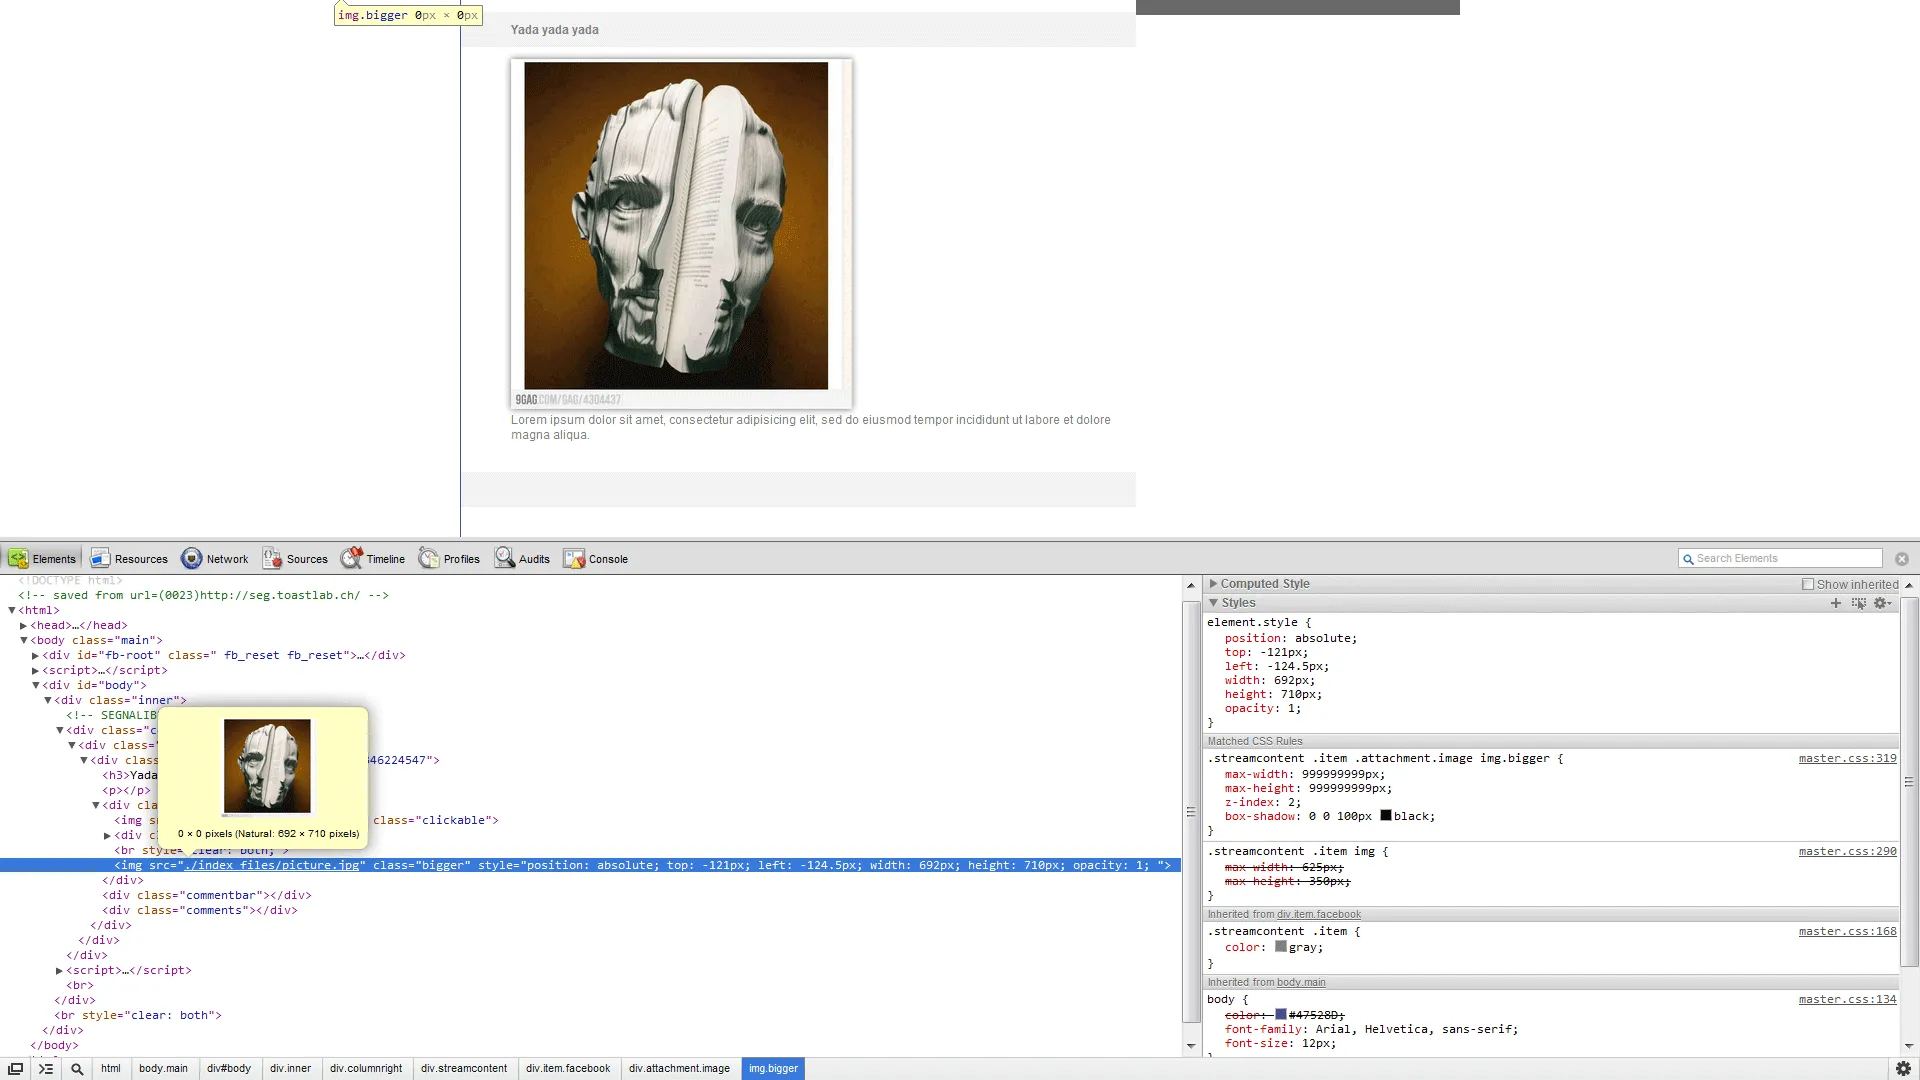Click the dock/undock DevTools icon

coord(16,1068)
